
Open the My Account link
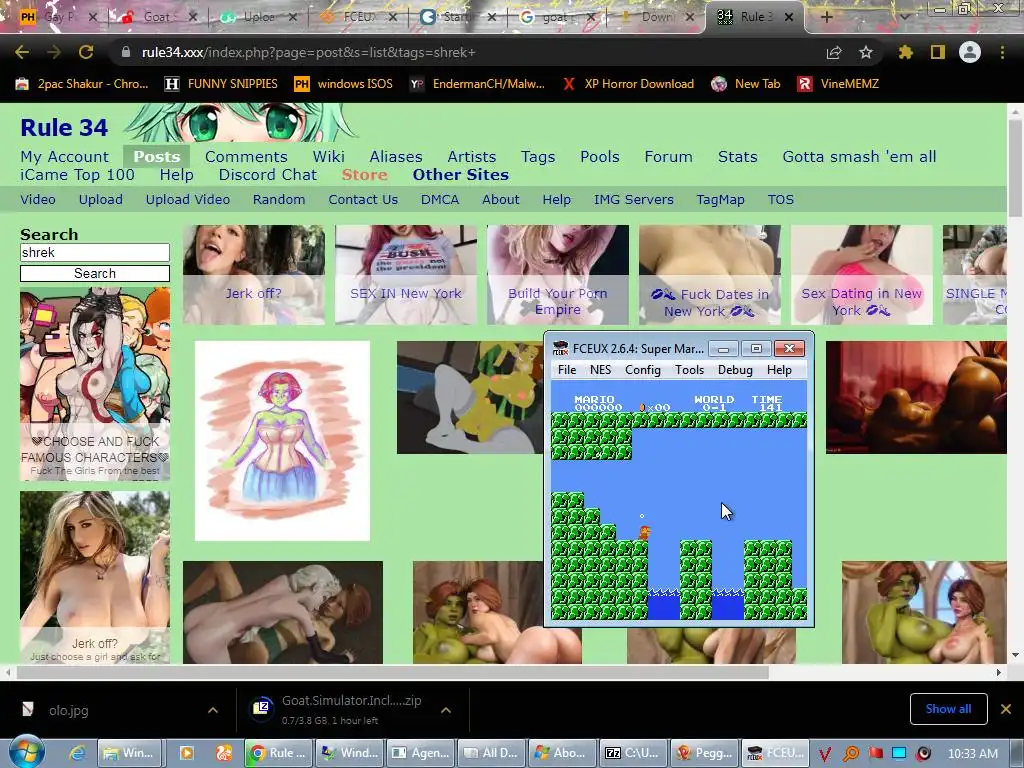click(65, 157)
